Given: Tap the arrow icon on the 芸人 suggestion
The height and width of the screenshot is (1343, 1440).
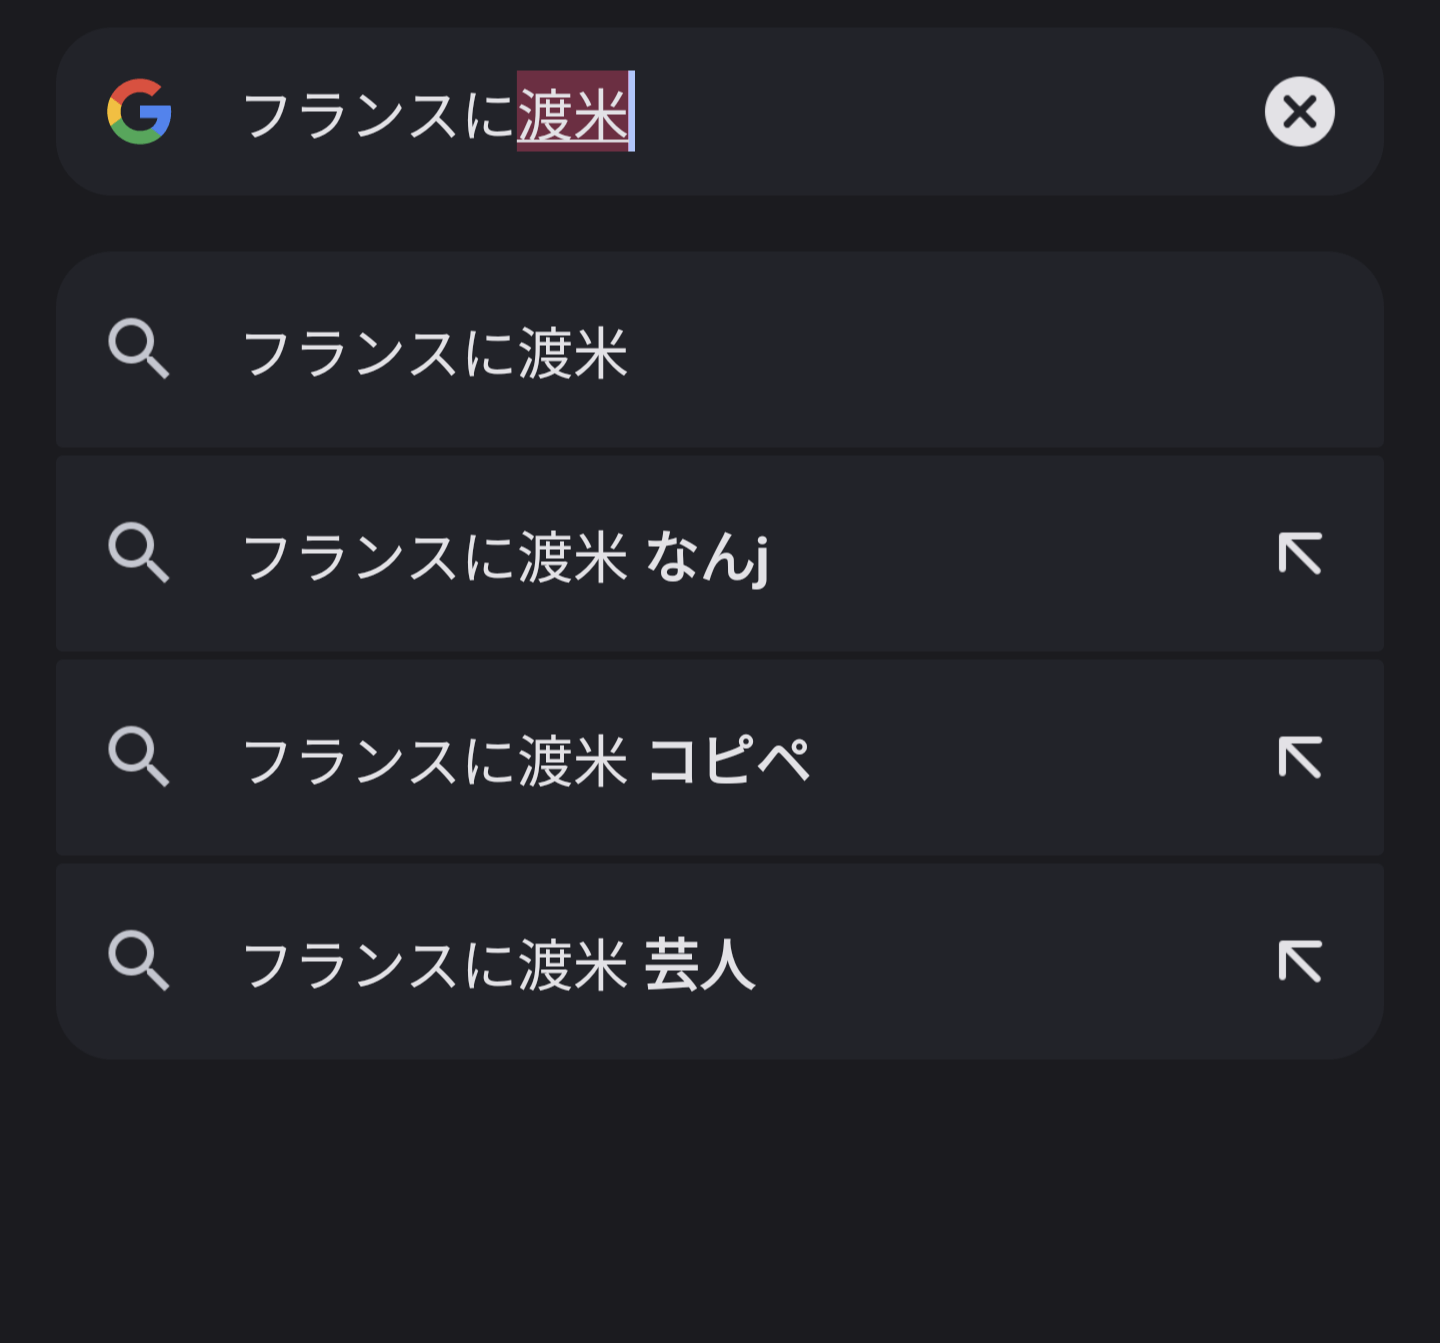Looking at the screenshot, I should [1299, 961].
